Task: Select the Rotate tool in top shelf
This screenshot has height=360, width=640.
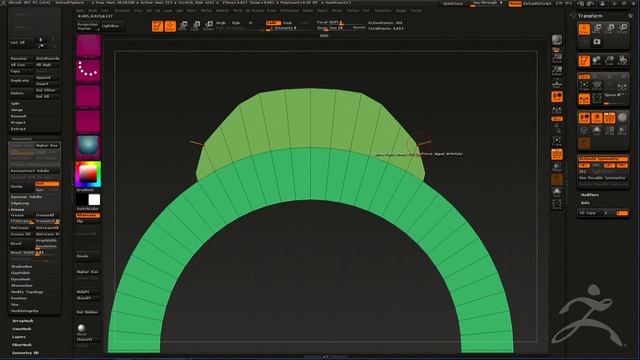Action: pos(208,26)
